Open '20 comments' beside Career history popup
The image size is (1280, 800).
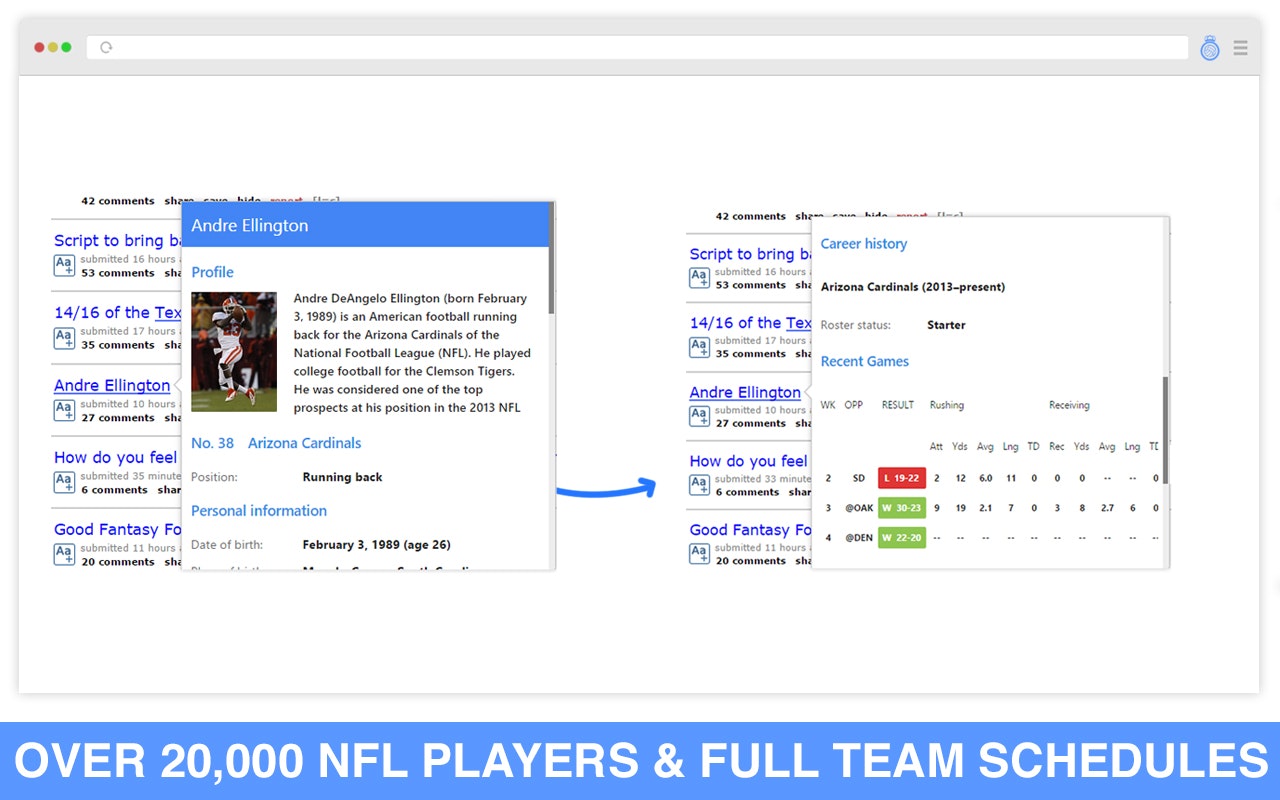[x=751, y=561]
